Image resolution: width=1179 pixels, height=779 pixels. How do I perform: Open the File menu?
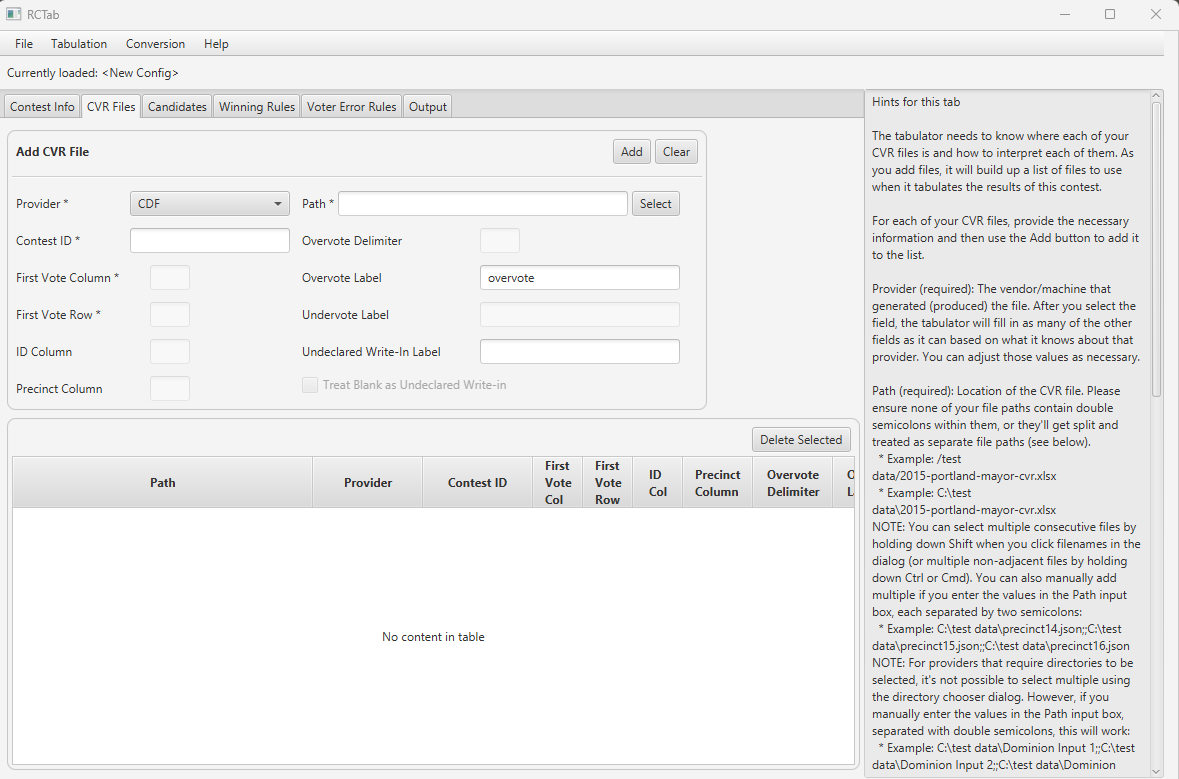(24, 44)
